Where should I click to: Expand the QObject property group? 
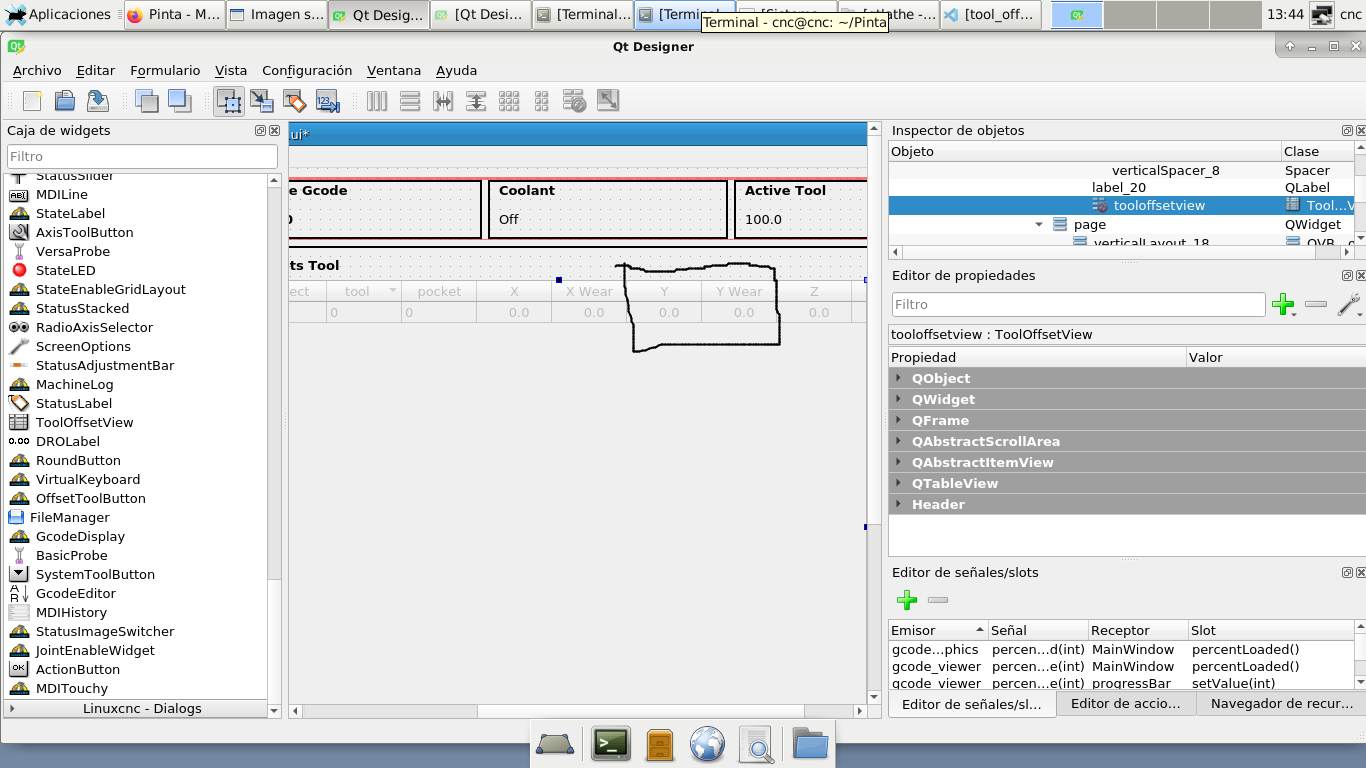tap(899, 378)
